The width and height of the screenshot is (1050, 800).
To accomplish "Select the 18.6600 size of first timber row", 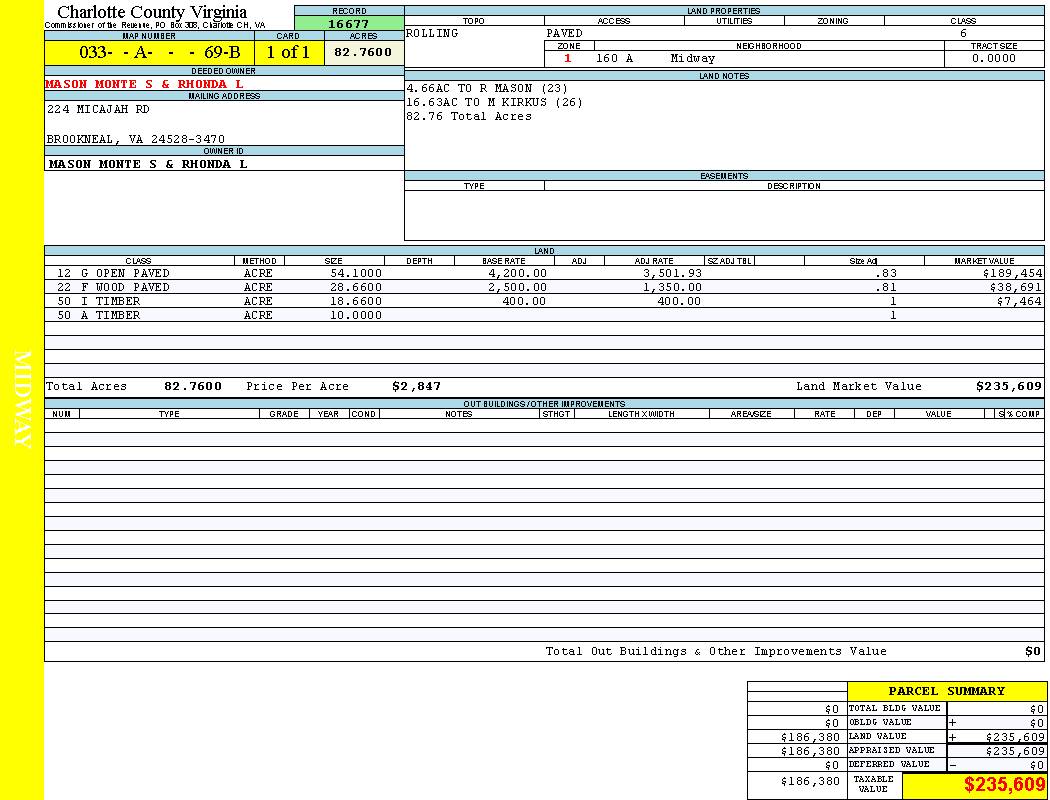I will tap(355, 301).
